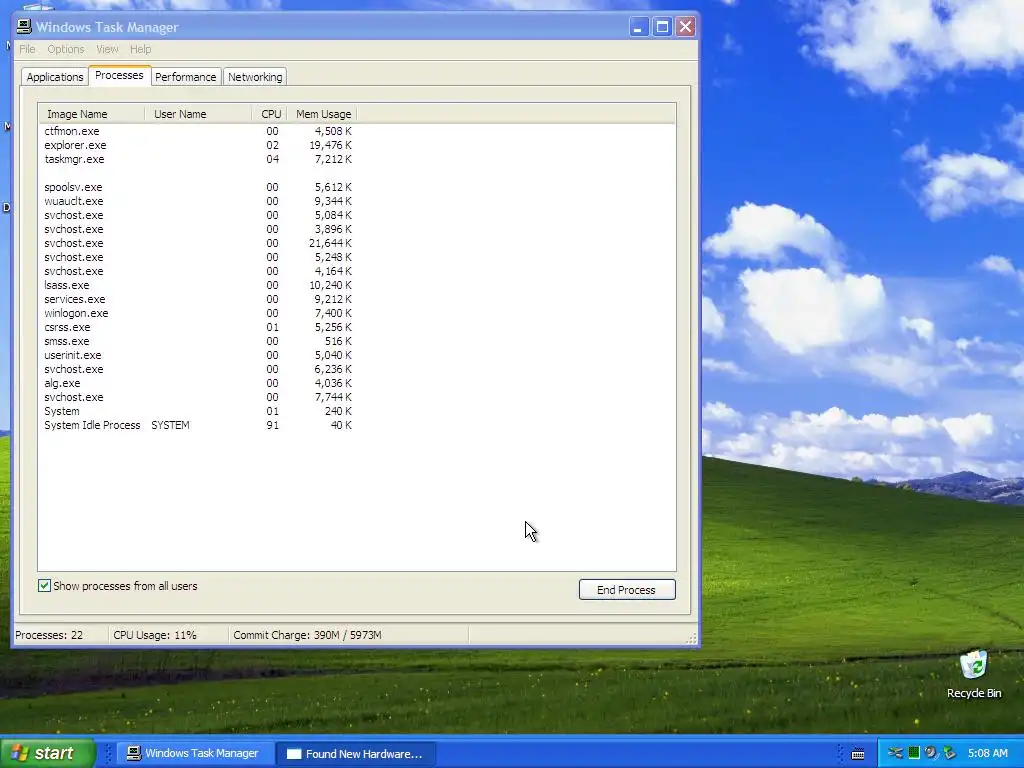
Task: Open the File menu
Action: click(27, 49)
